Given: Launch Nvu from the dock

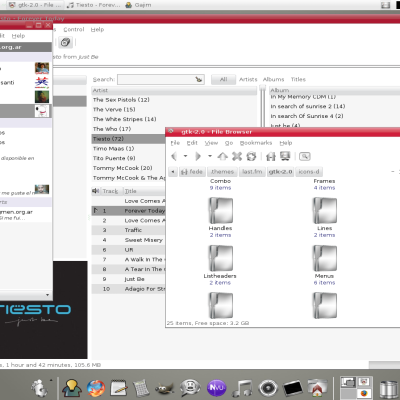Looking at the screenshot, I should [217, 388].
